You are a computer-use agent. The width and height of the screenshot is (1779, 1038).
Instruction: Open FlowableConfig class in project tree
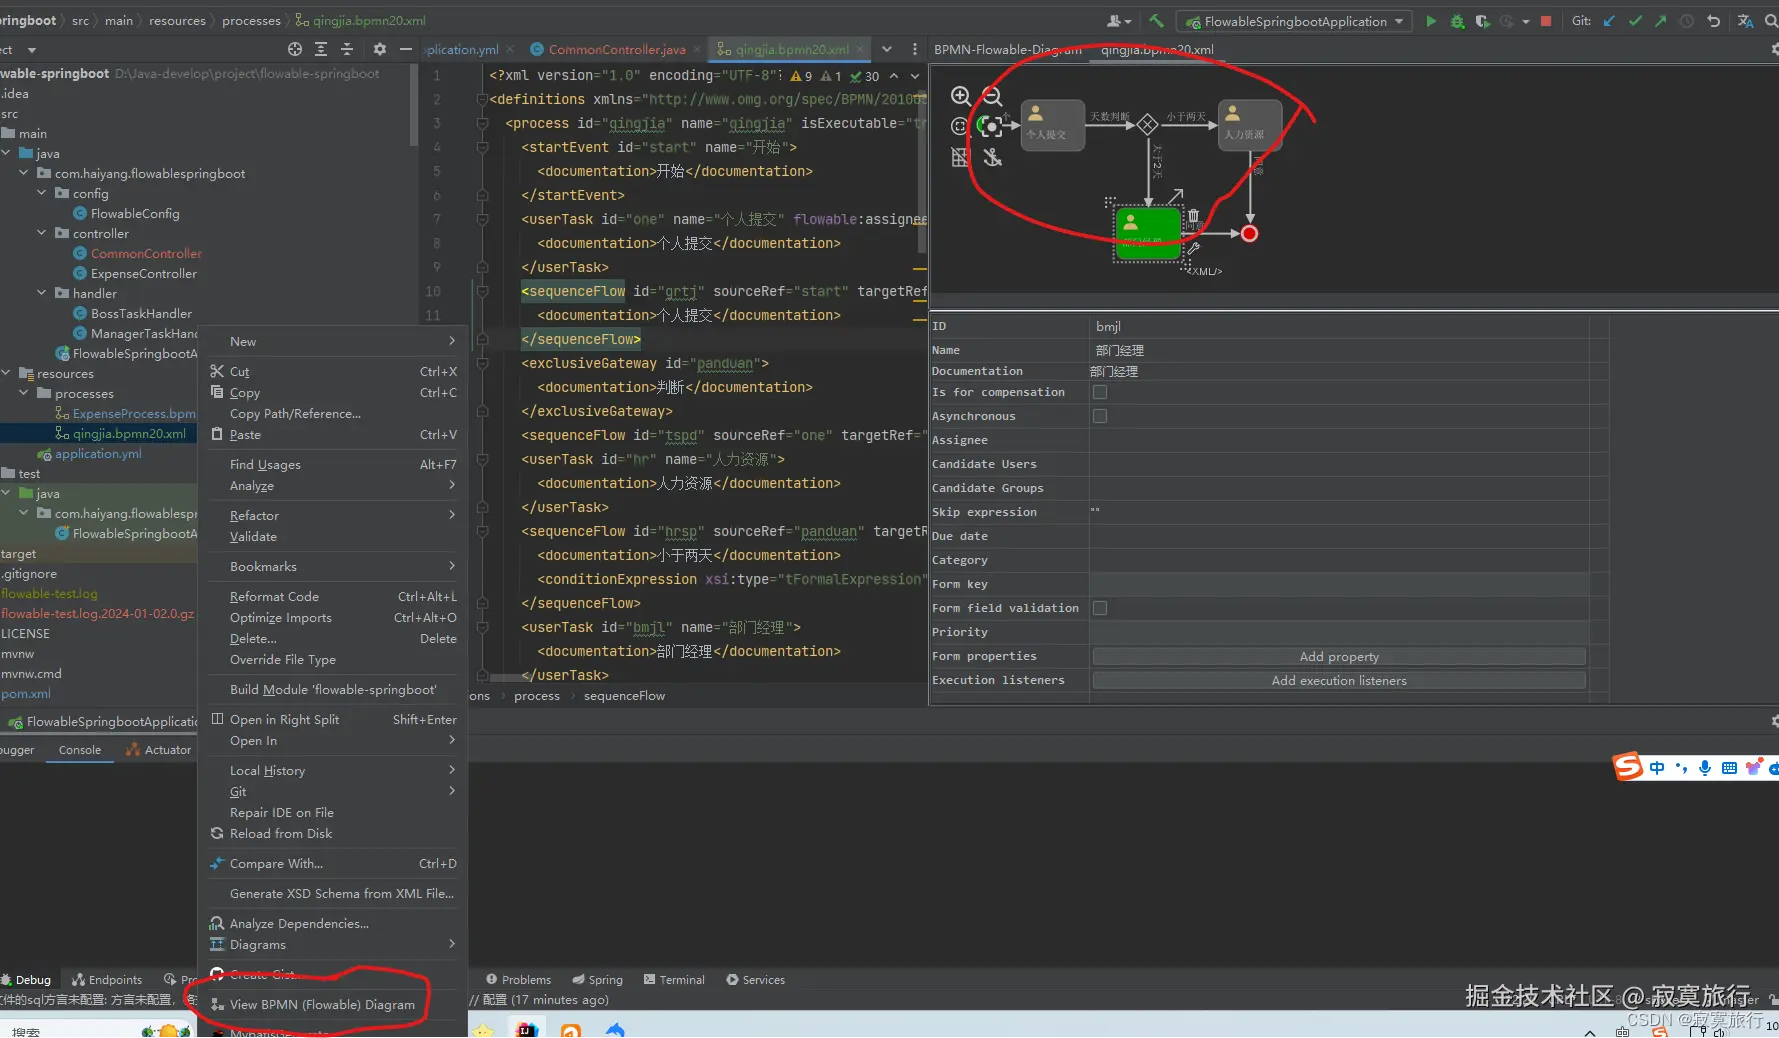tap(135, 213)
